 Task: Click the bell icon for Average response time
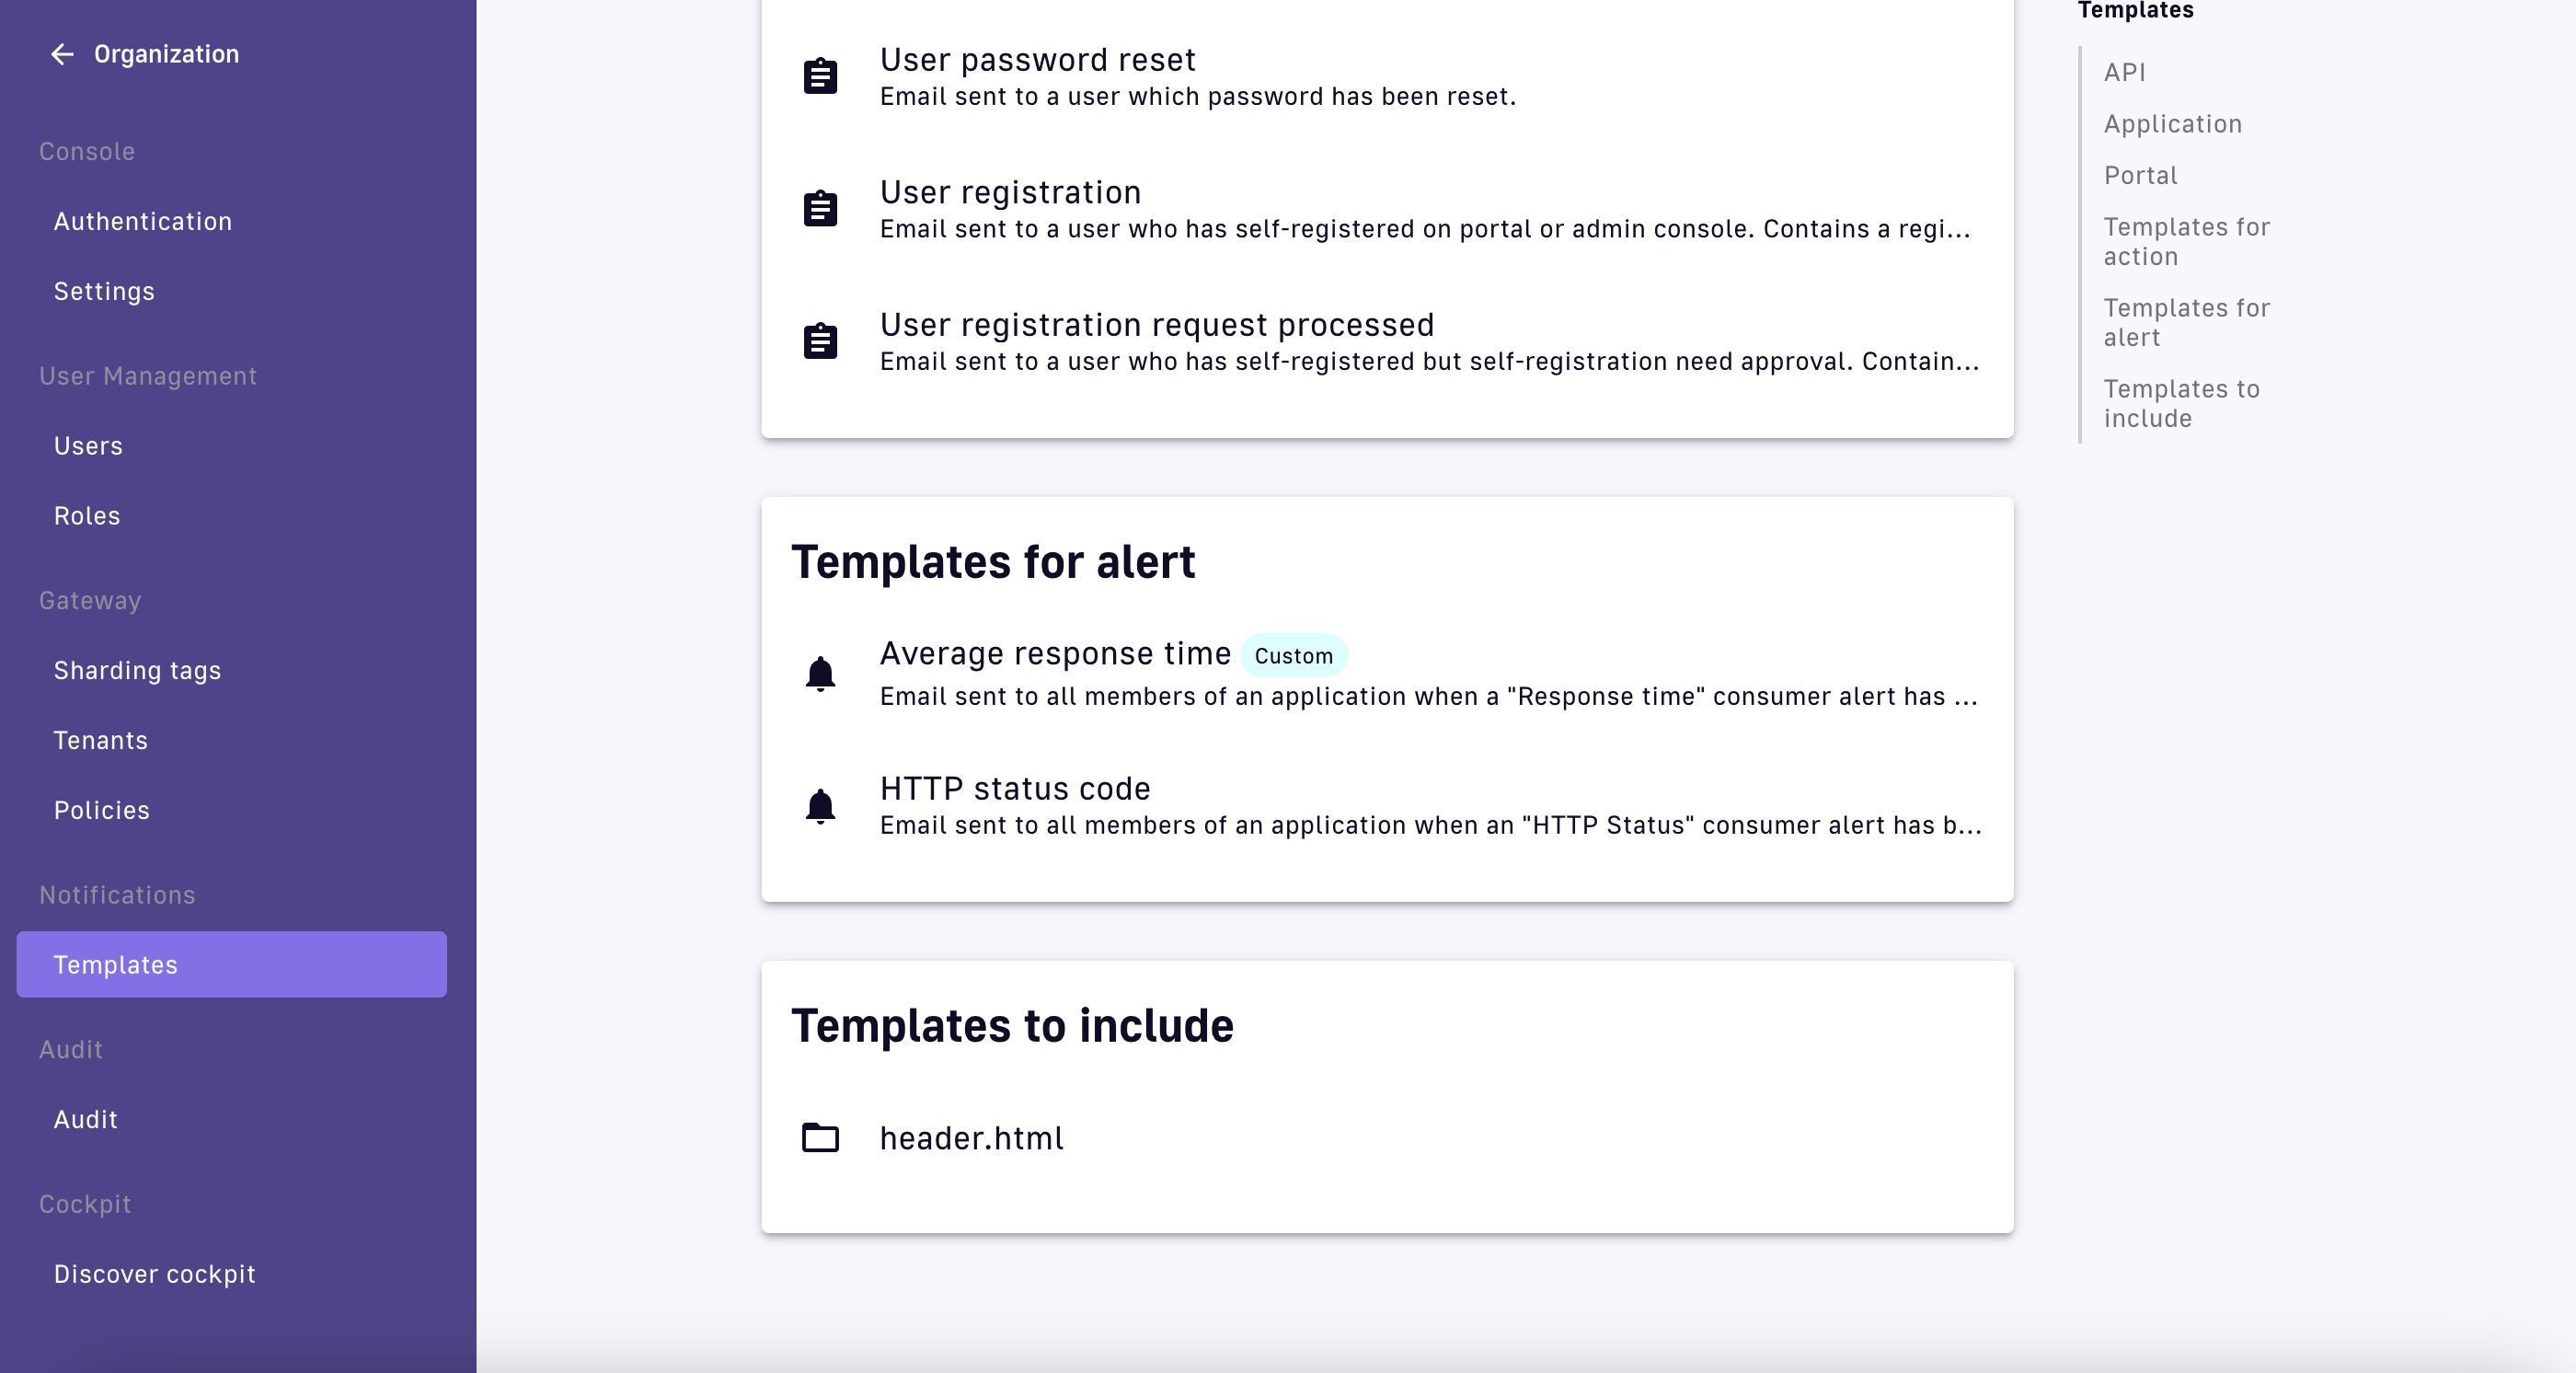[820, 674]
